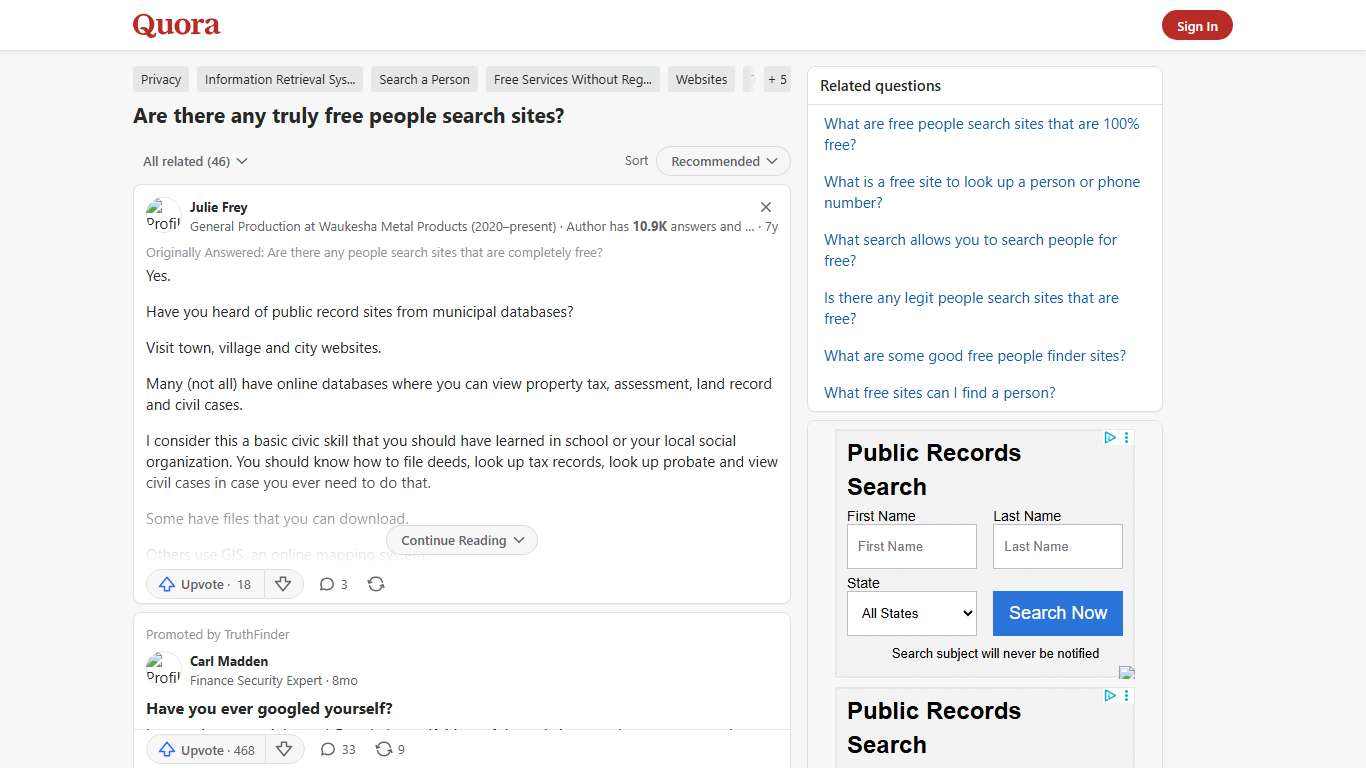Click the share icon under Julie Frey's answer
Viewport: 1366px width, 768px height.
point(376,584)
